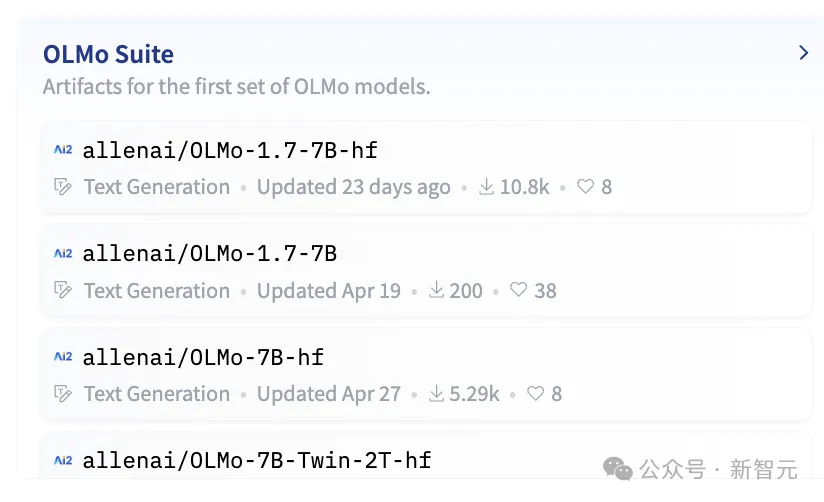Viewport: 824px width, 502px height.
Task: Click AI2 logo beside OLMo-7B-hf
Action: coord(63,356)
